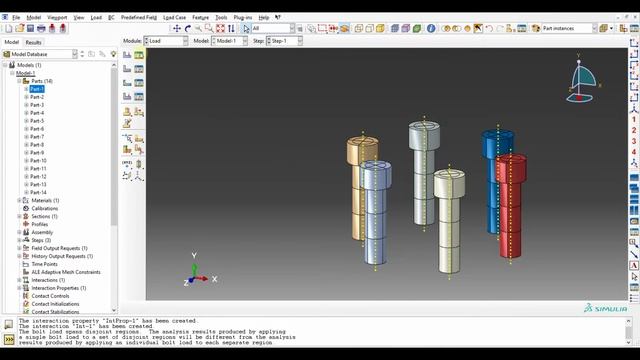Expand the Assembly node
The image size is (640, 360).
pos(19,232)
